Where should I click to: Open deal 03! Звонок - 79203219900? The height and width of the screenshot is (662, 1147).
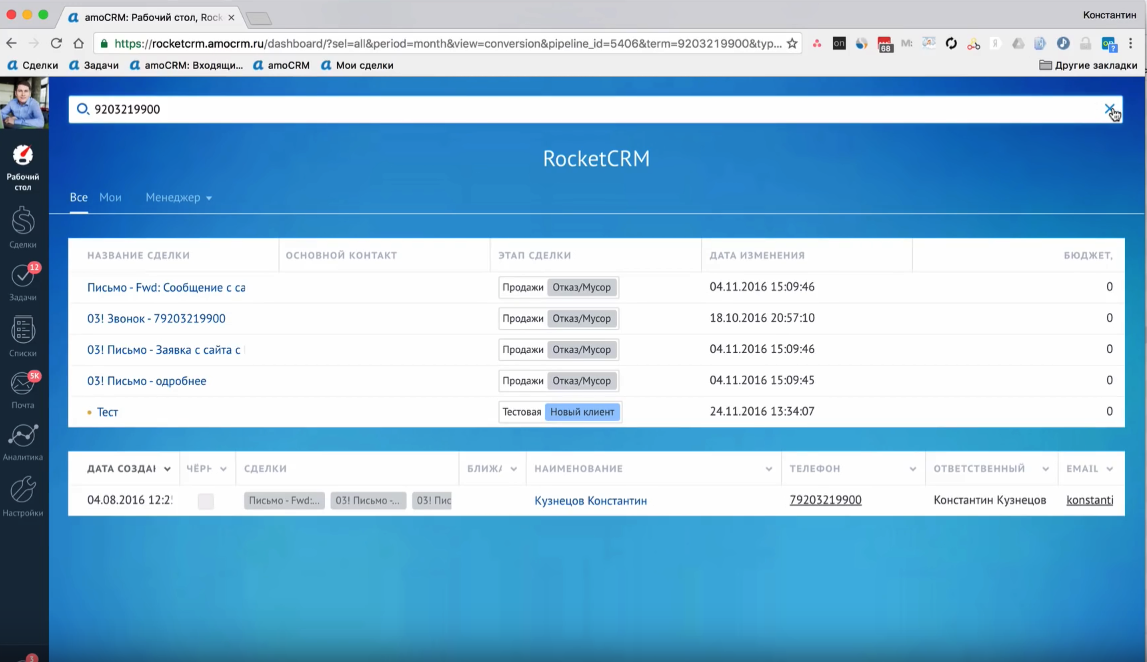click(x=156, y=319)
